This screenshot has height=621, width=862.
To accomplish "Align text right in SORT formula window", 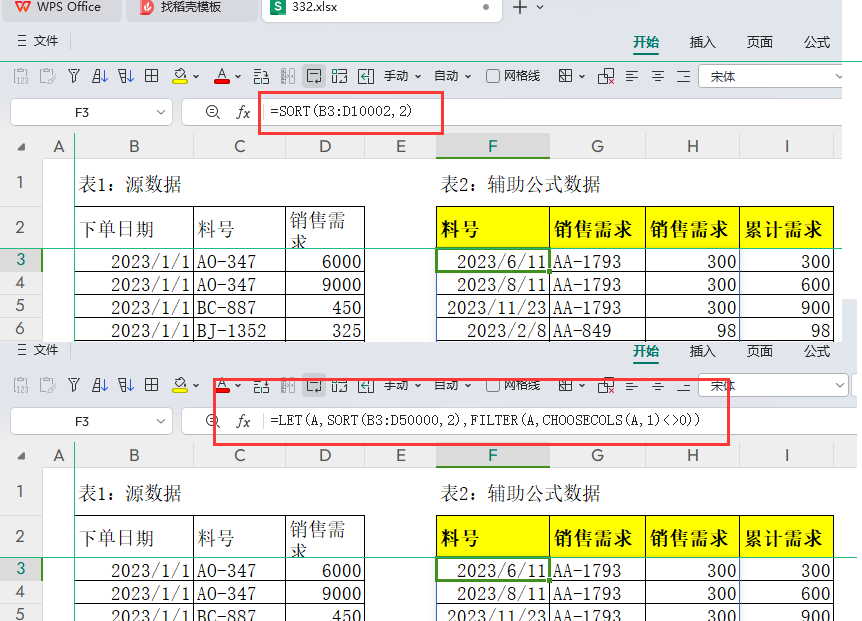I will point(683,76).
